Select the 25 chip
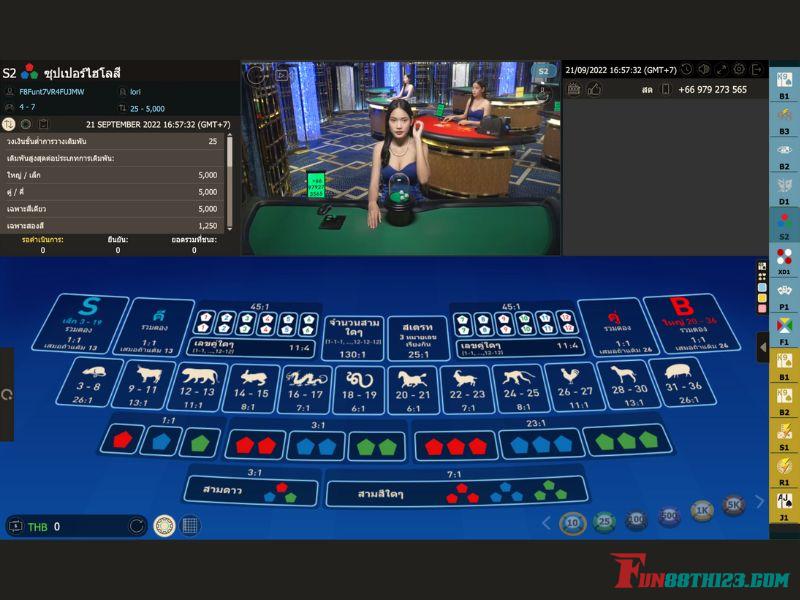This screenshot has width=800, height=600. tap(604, 521)
